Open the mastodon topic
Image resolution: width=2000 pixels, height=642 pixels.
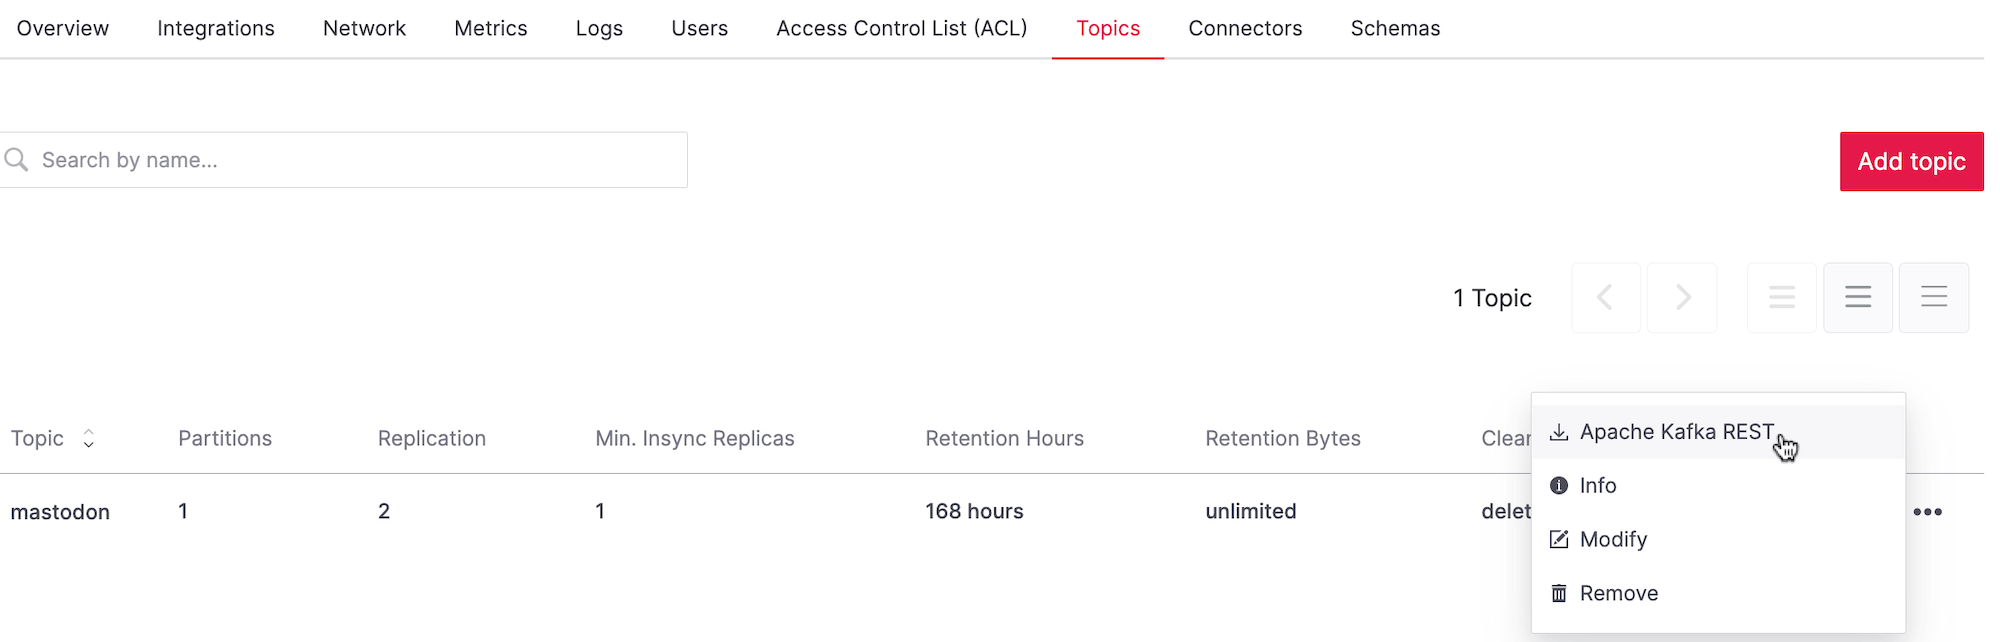click(60, 511)
